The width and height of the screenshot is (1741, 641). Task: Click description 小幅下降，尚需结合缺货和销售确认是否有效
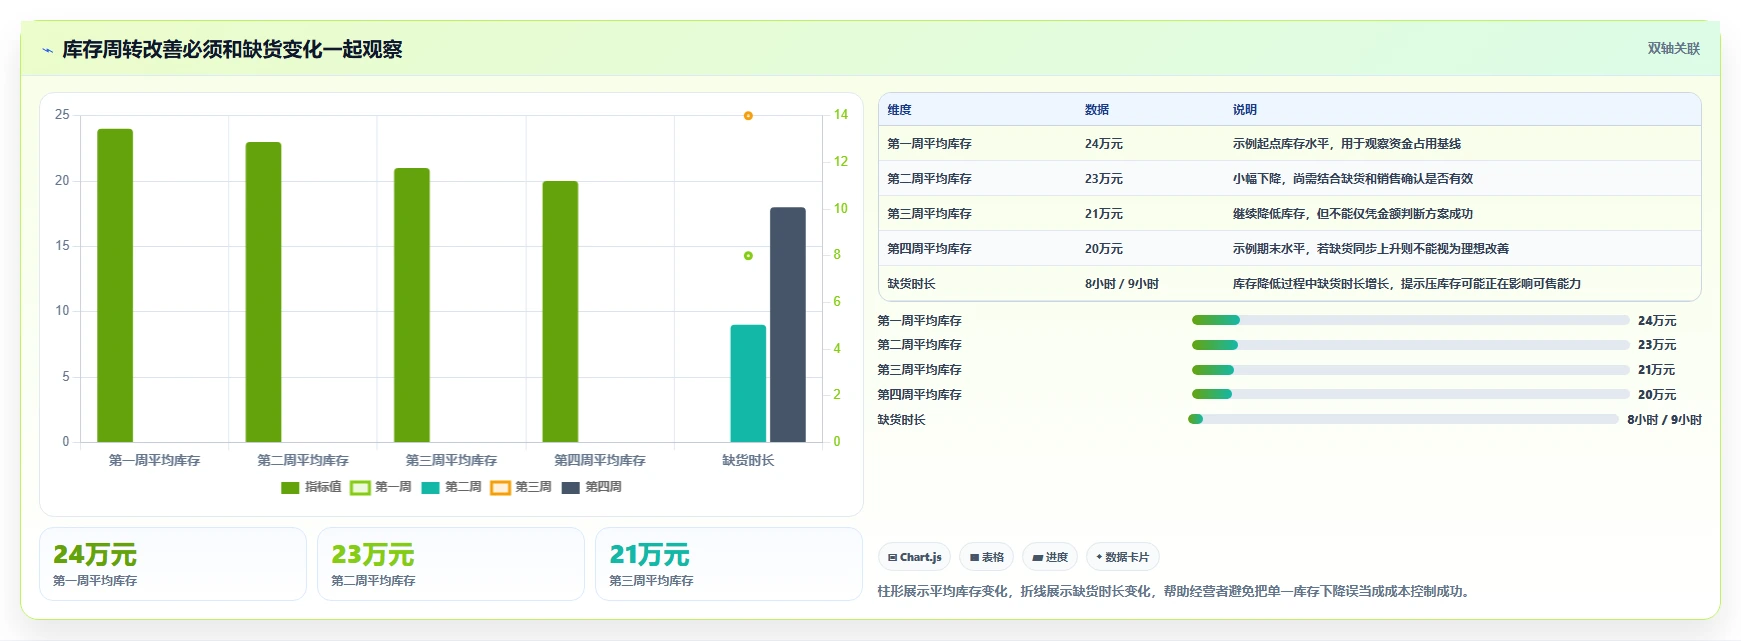click(1353, 179)
